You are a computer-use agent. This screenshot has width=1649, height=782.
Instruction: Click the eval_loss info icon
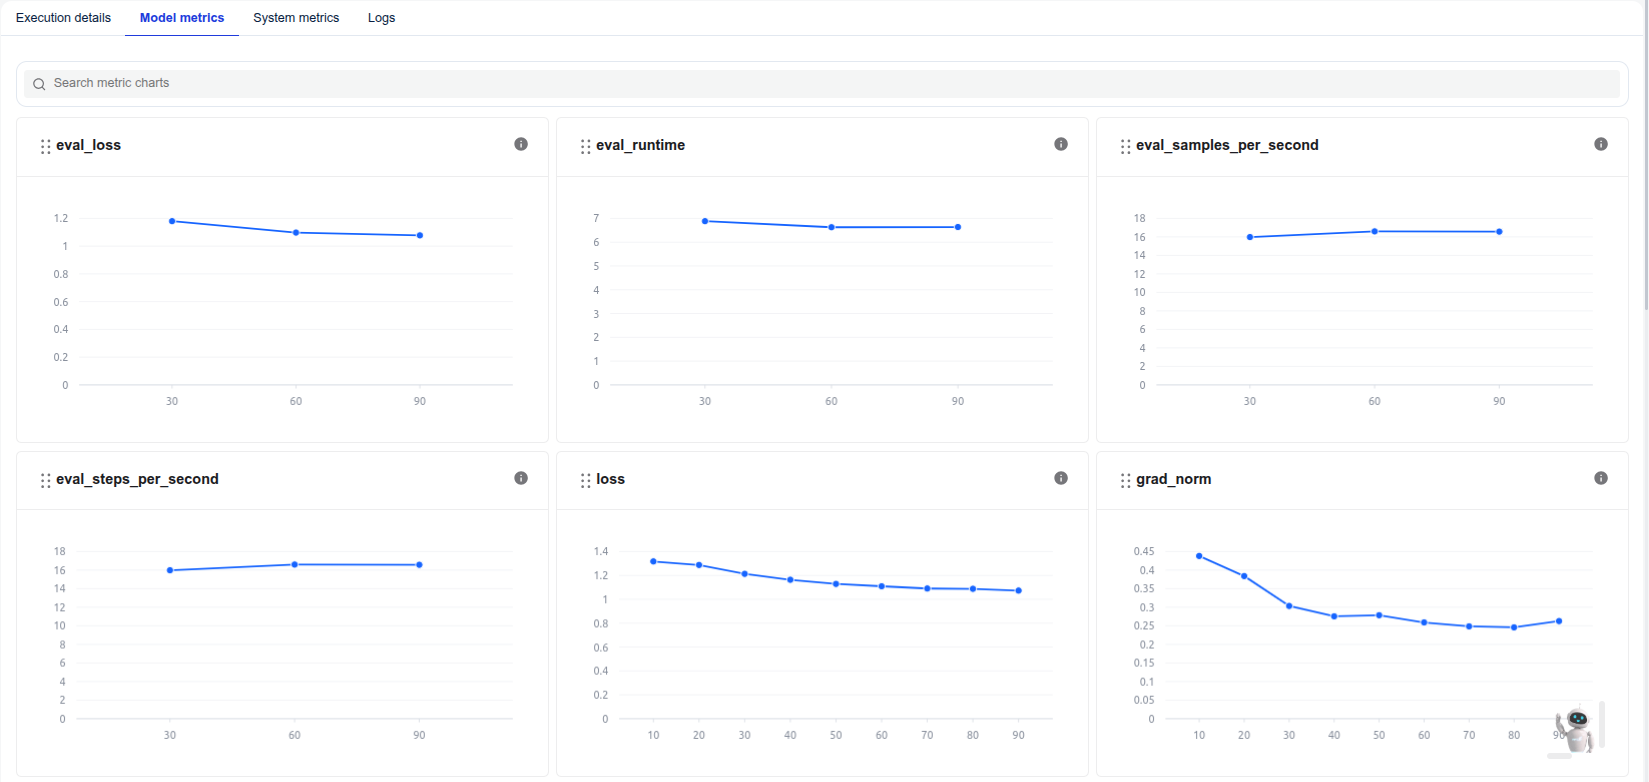pyautogui.click(x=521, y=144)
